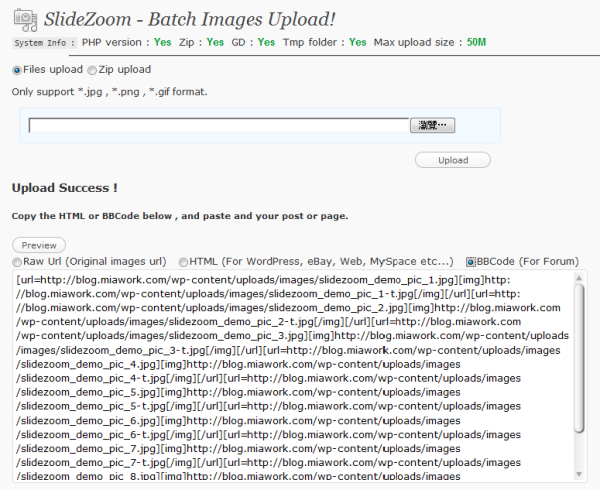
Task: Click the Preview button
Action: 39,245
